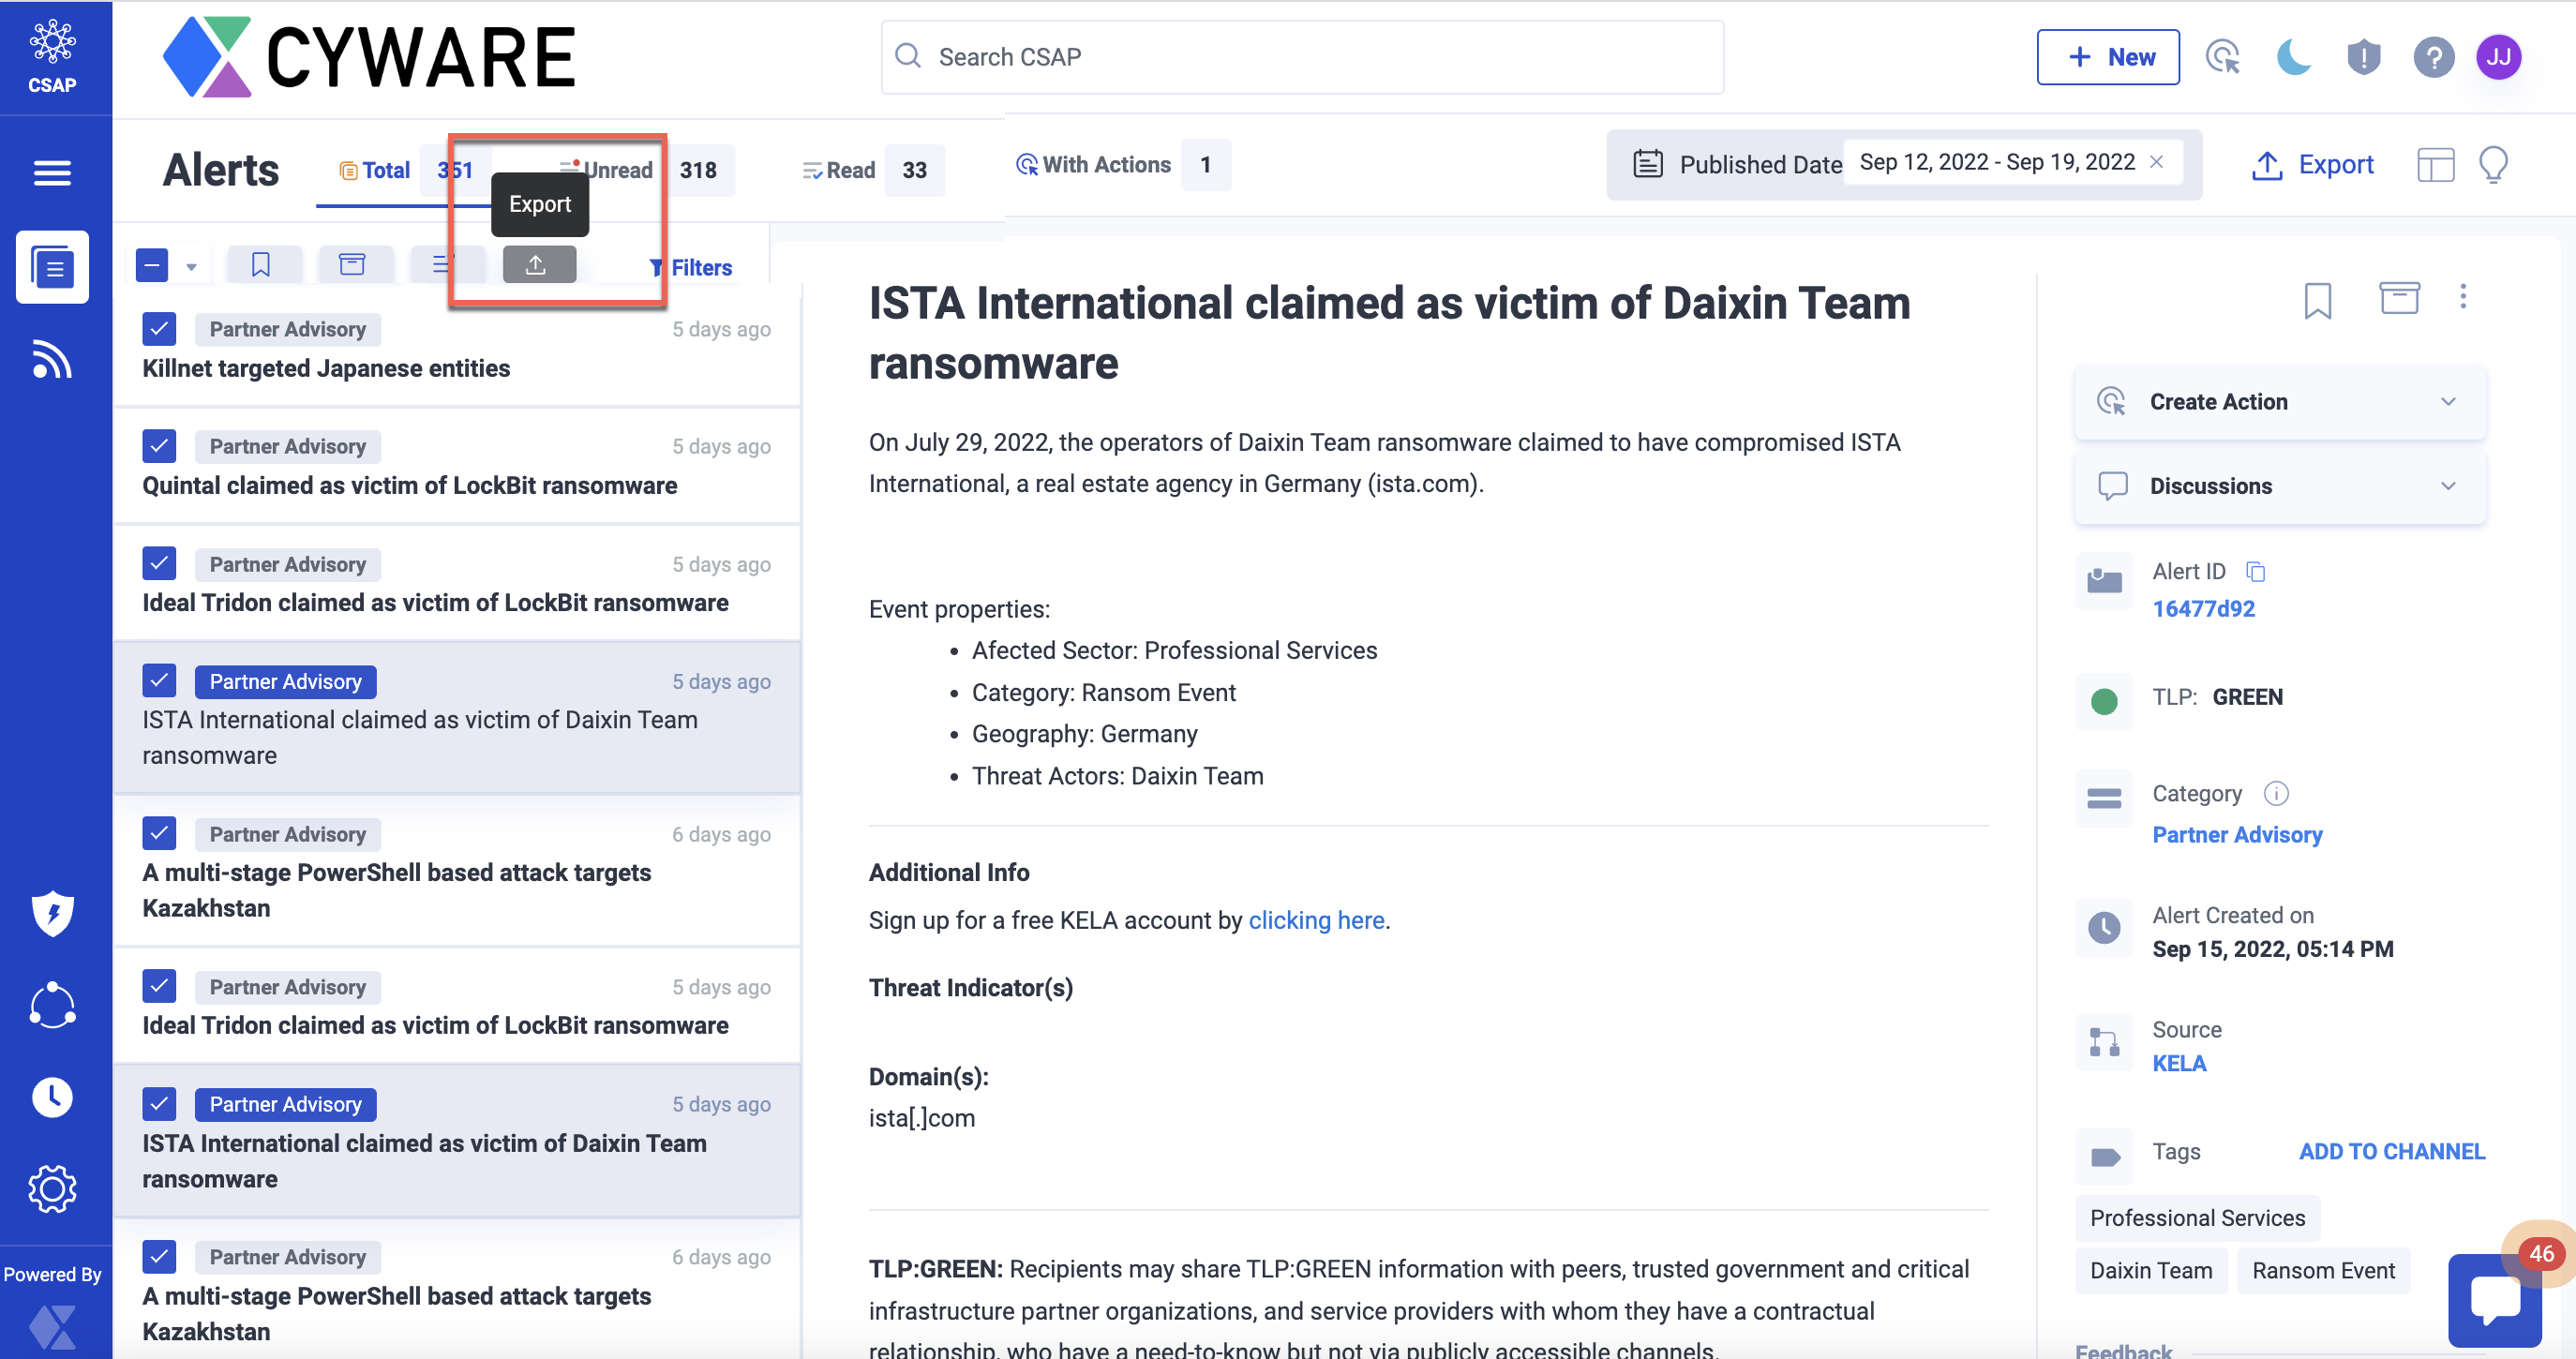2576x1359 pixels.
Task: Open settings gear in left sidebar
Action: pyautogui.click(x=52, y=1189)
